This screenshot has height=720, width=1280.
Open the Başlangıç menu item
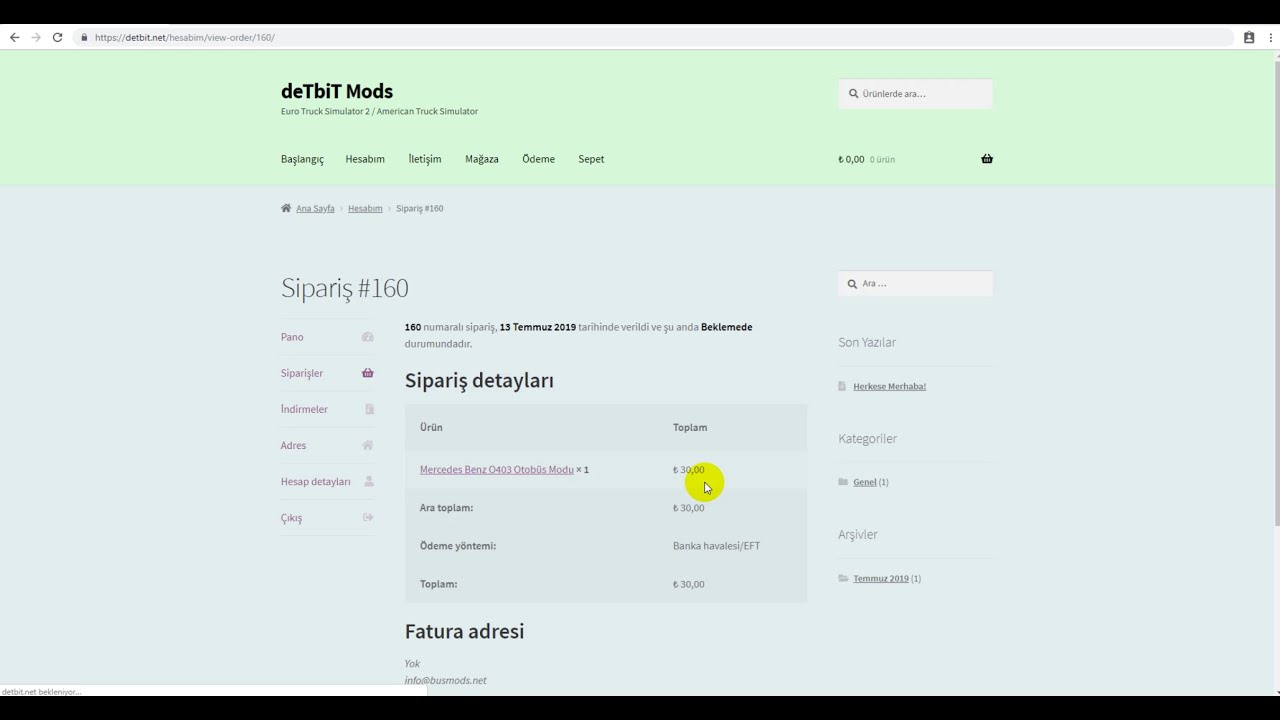(302, 159)
